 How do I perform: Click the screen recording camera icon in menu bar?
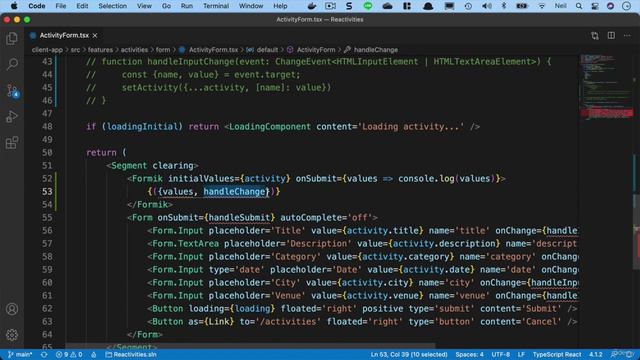coord(330,6)
